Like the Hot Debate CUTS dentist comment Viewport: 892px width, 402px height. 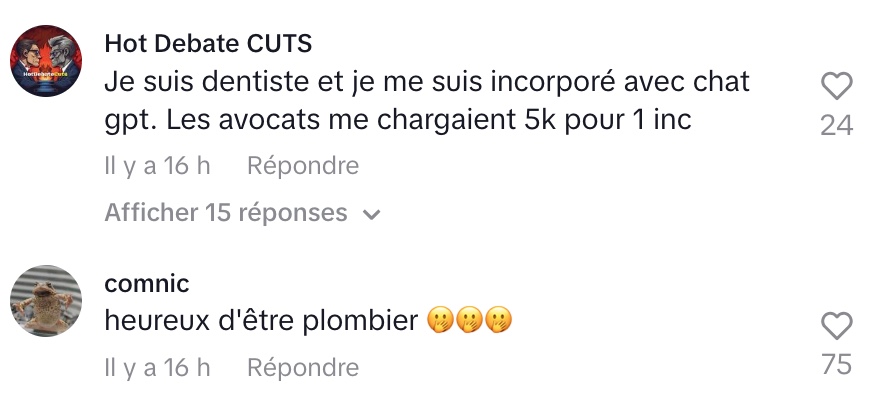point(837,86)
